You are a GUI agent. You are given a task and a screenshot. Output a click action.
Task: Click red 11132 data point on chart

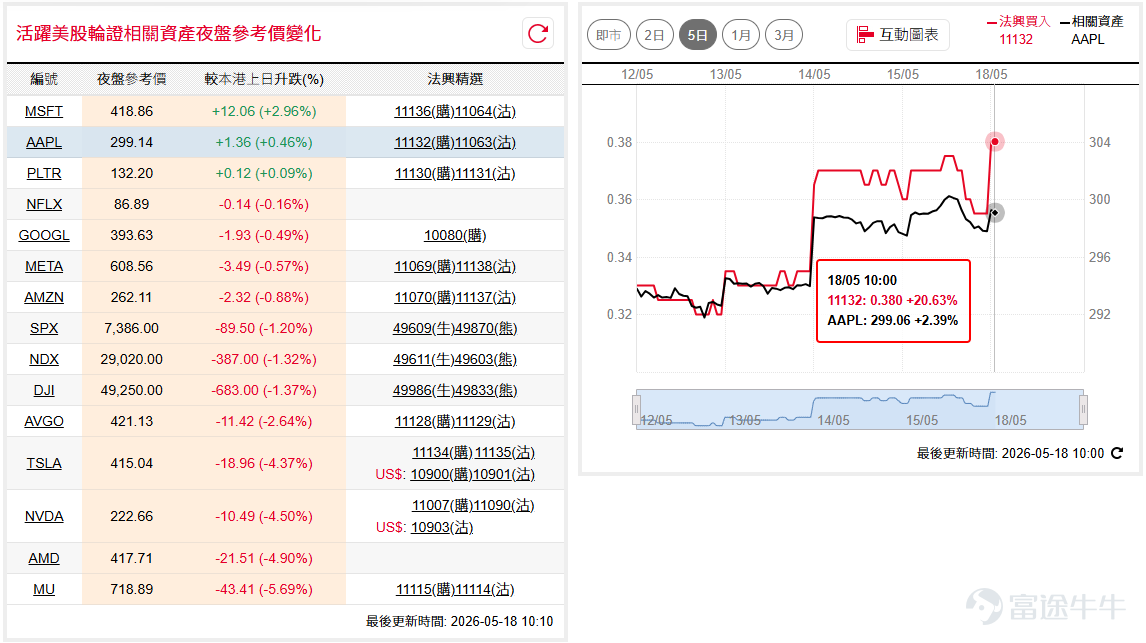tap(994, 141)
